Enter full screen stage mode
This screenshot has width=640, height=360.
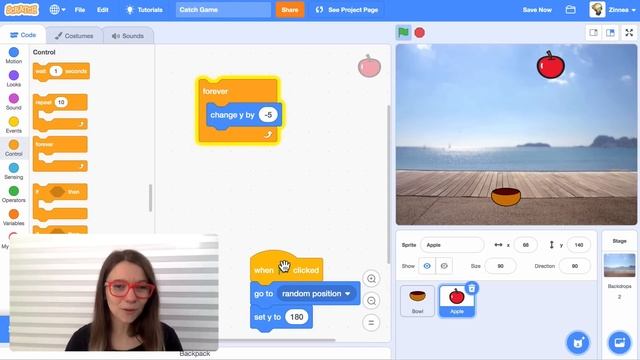(x=629, y=33)
